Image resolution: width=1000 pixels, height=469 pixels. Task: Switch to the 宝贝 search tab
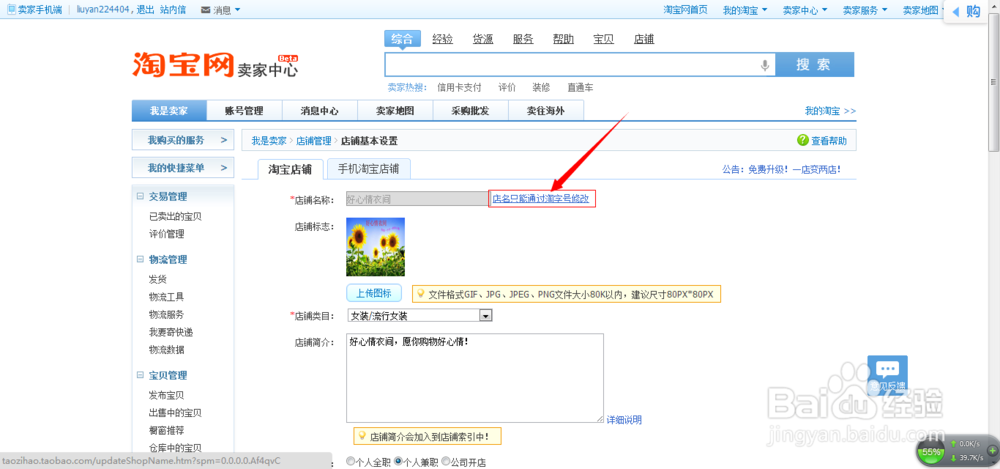[x=603, y=39]
